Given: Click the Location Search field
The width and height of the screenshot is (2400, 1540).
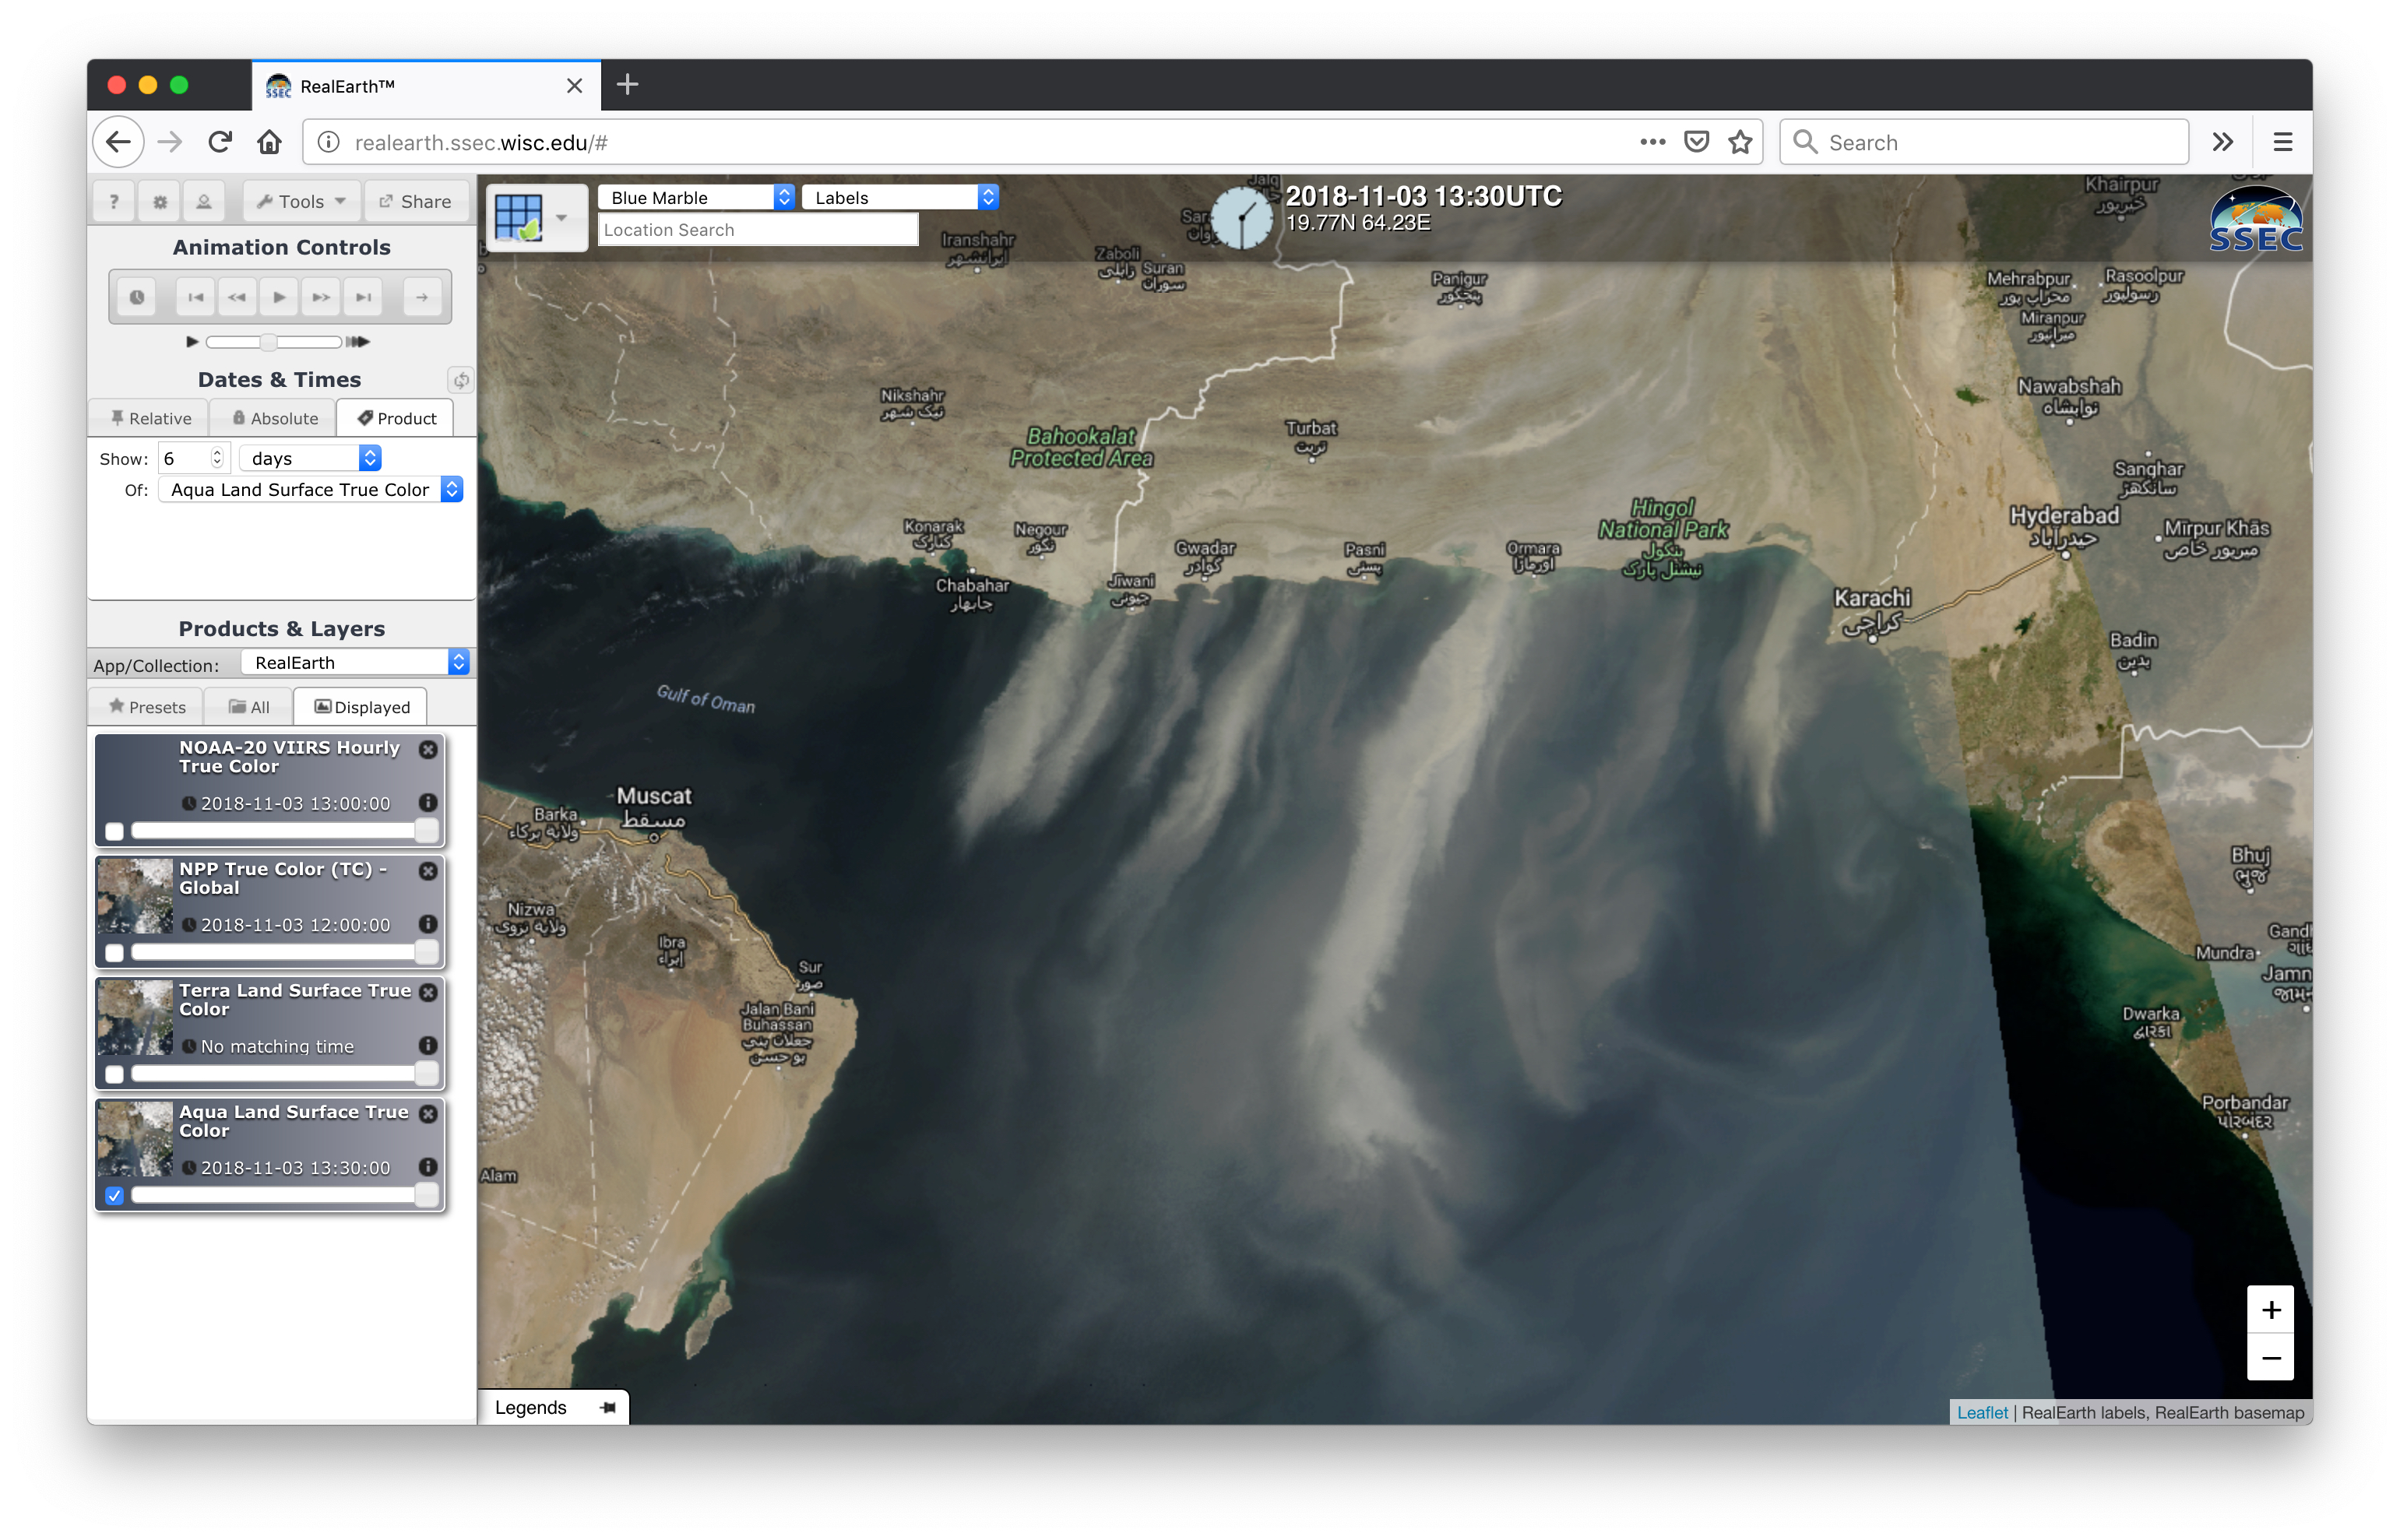Looking at the screenshot, I should 758,230.
